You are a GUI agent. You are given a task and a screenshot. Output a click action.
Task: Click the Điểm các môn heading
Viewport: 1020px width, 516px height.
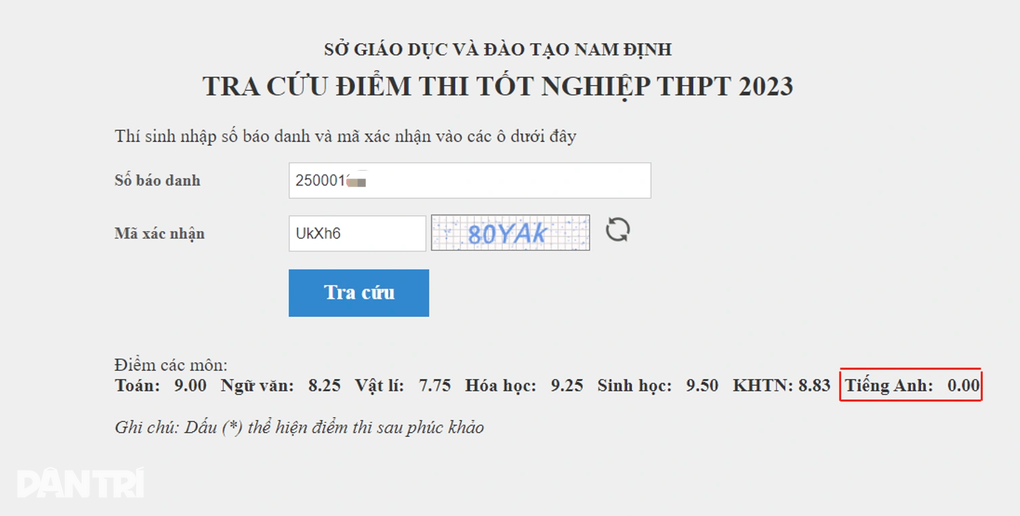pos(171,366)
